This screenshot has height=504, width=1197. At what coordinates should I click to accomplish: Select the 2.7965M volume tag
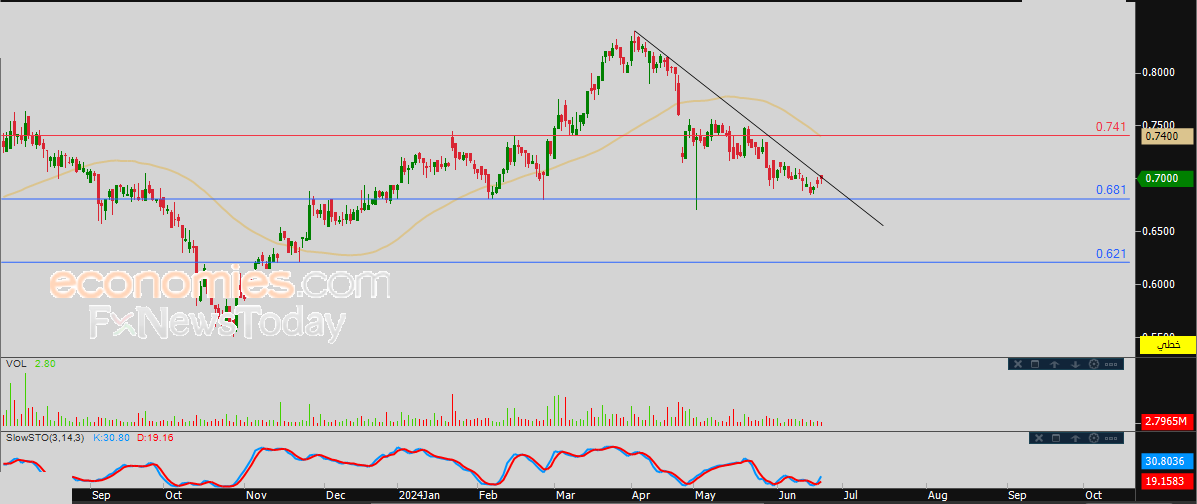click(1166, 421)
